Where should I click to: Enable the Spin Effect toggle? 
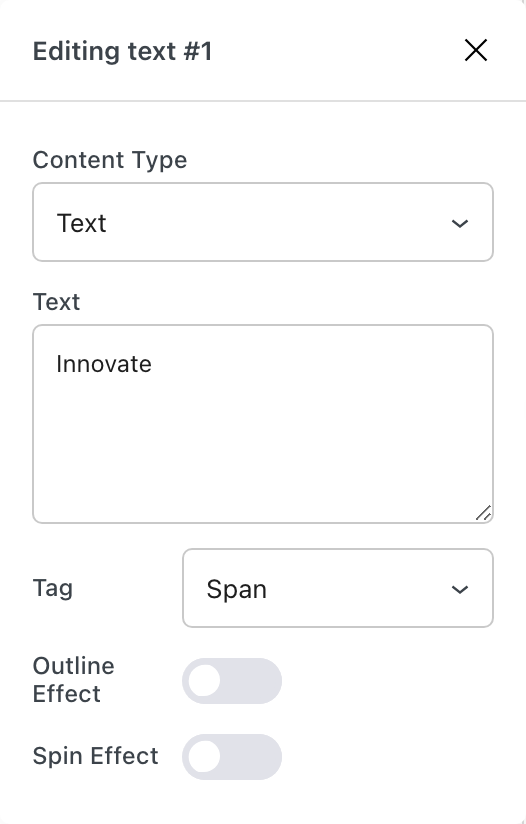point(232,757)
